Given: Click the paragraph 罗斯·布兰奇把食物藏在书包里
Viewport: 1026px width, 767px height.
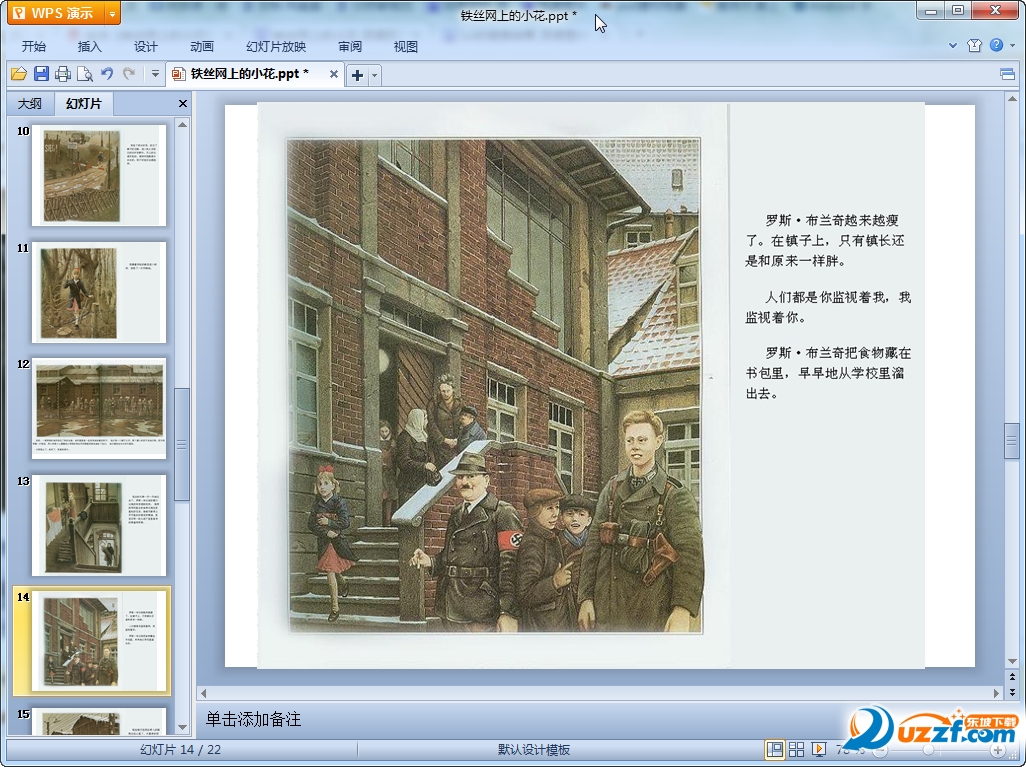Looking at the screenshot, I should coord(828,373).
